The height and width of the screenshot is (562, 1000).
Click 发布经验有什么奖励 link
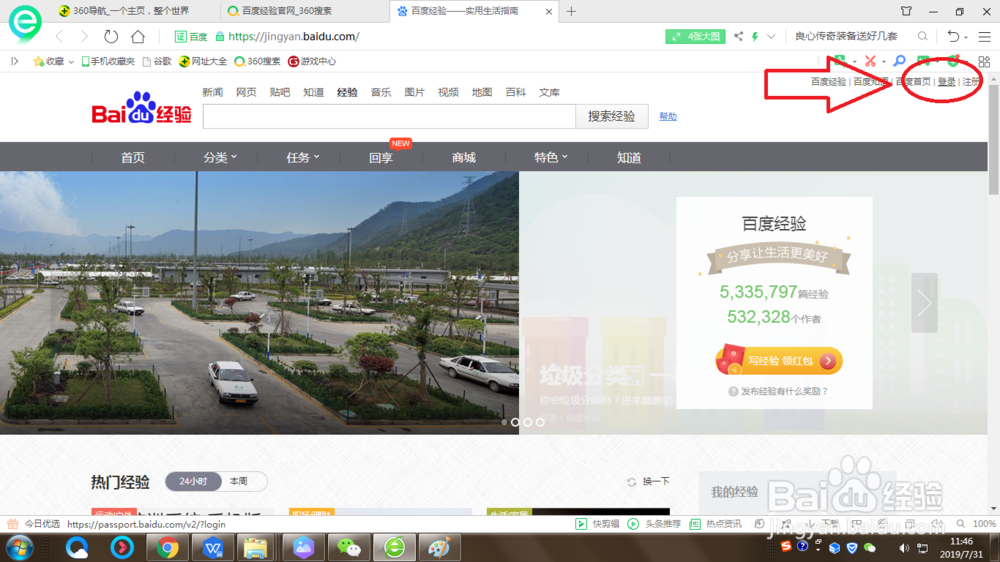pyautogui.click(x=778, y=391)
